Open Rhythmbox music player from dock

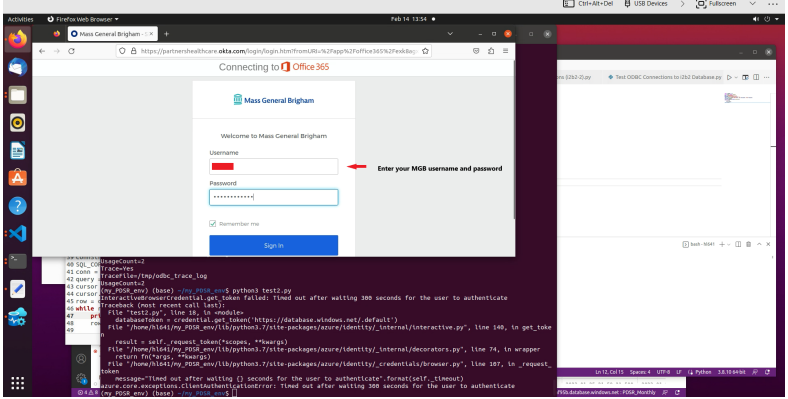pos(18,122)
